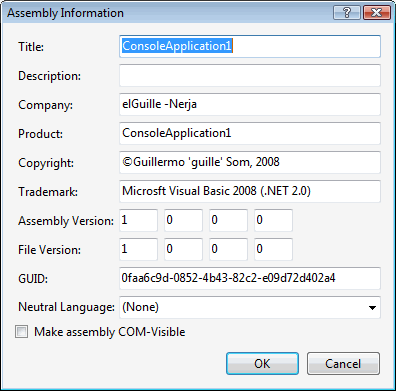
Task: Click the Title input field
Action: click(x=250, y=46)
